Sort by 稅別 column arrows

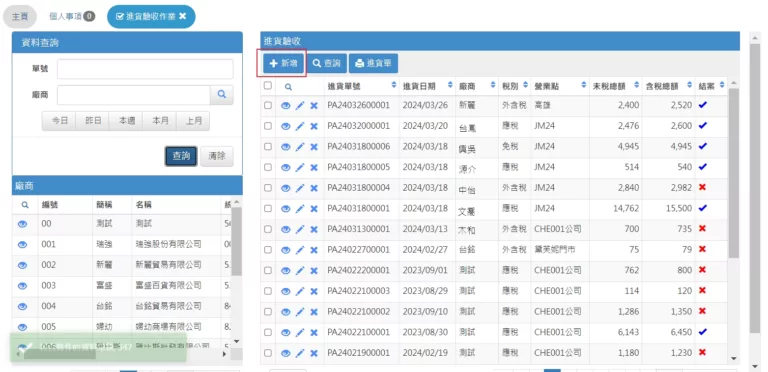(526, 85)
